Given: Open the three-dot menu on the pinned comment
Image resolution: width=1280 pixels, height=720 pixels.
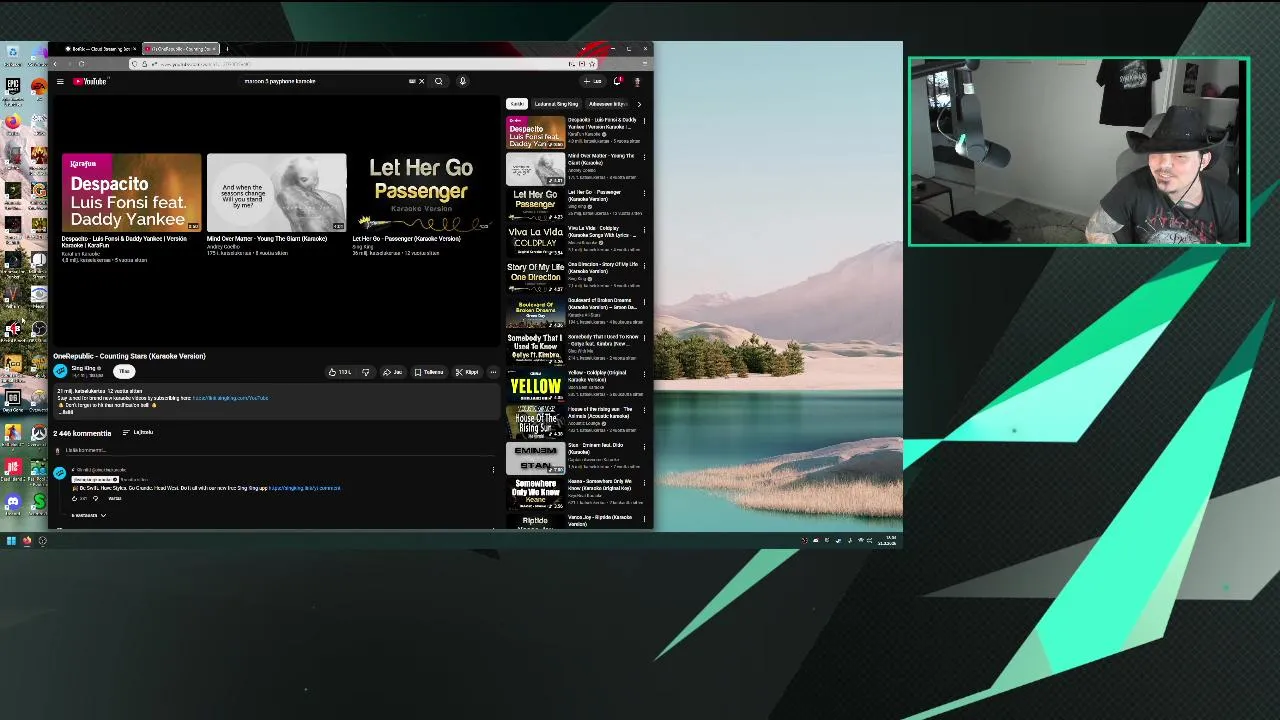Looking at the screenshot, I should click(x=493, y=469).
